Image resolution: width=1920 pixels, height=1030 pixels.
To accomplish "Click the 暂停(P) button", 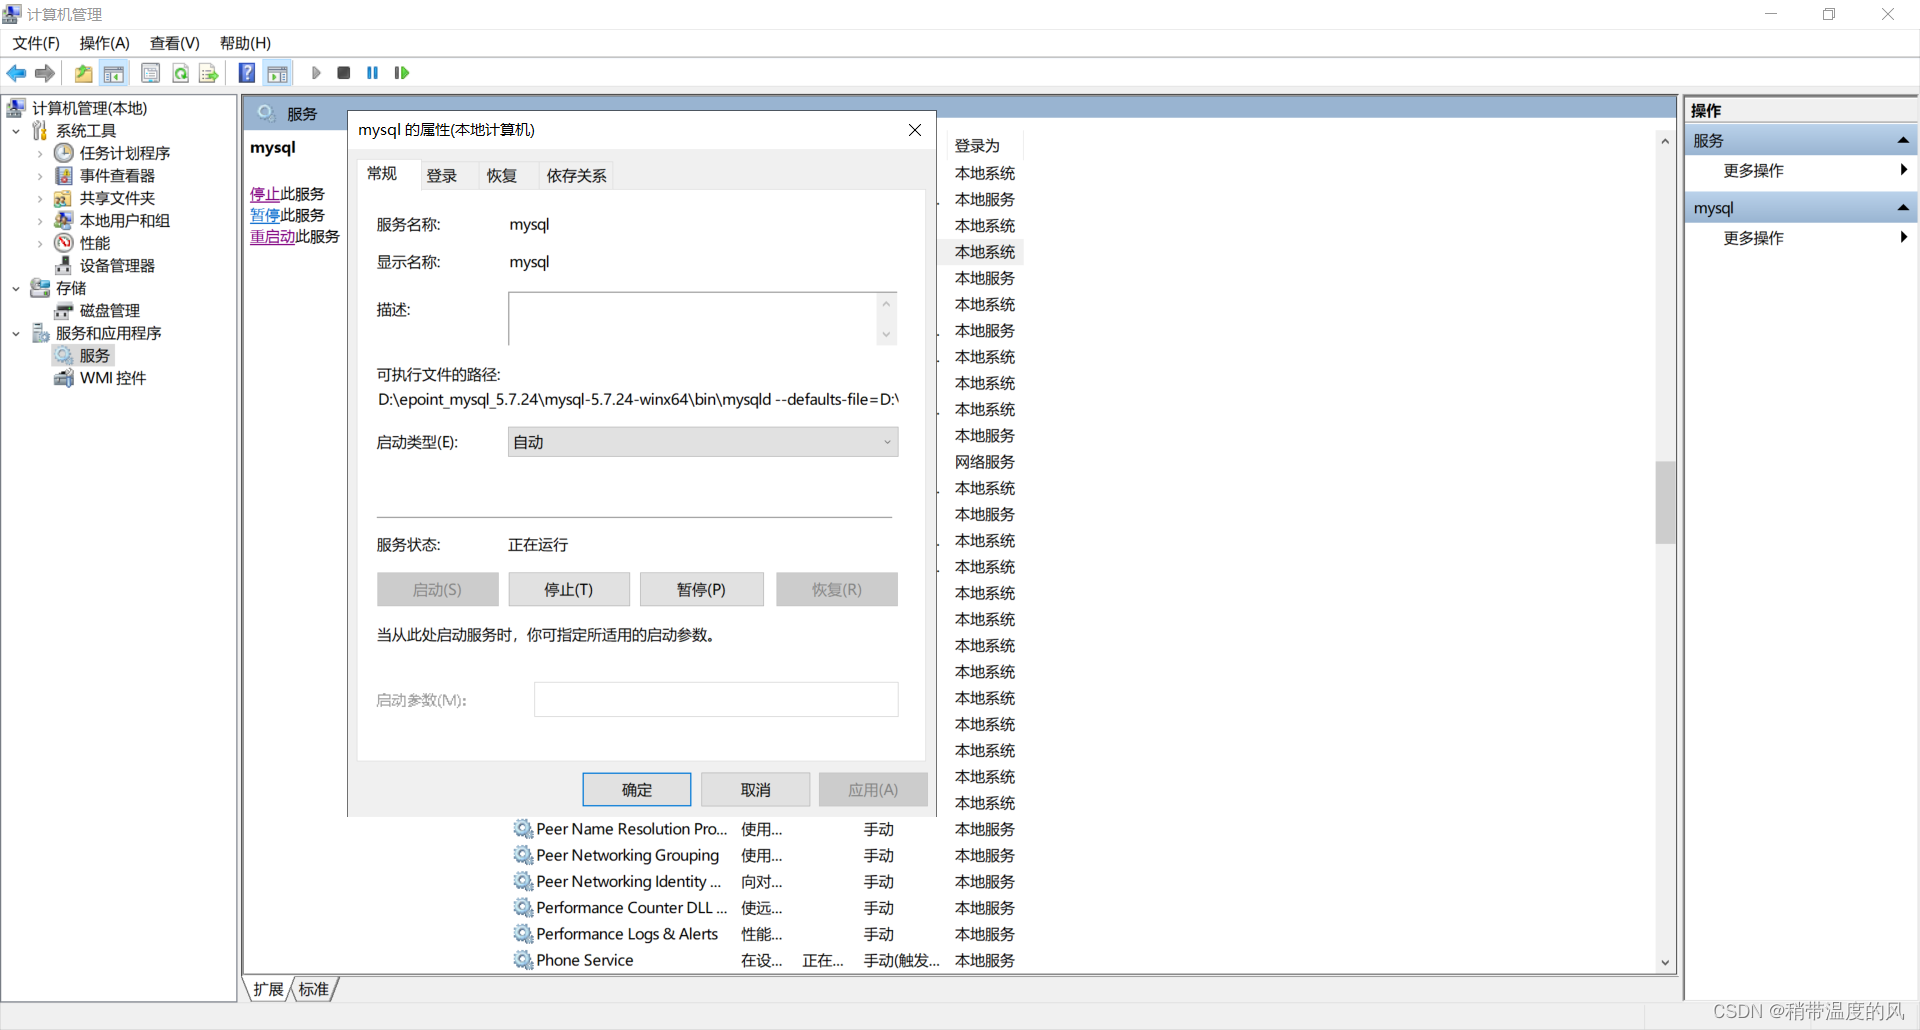I will [x=701, y=590].
